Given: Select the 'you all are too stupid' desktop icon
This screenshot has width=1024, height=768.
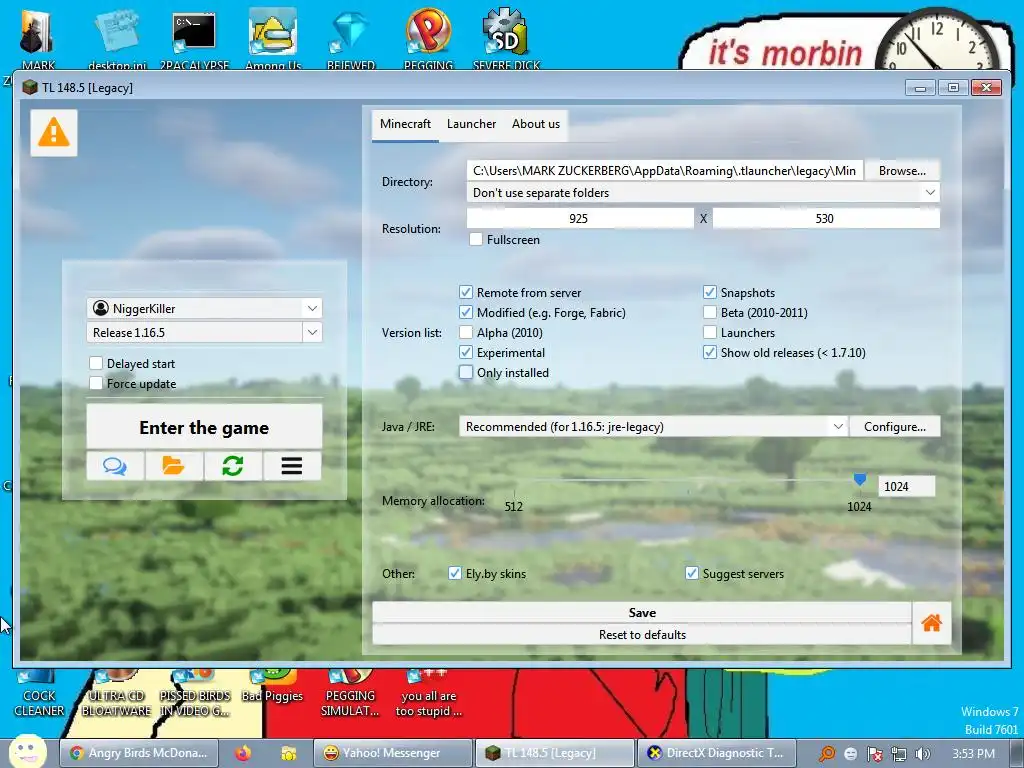Looking at the screenshot, I should pos(428,695).
